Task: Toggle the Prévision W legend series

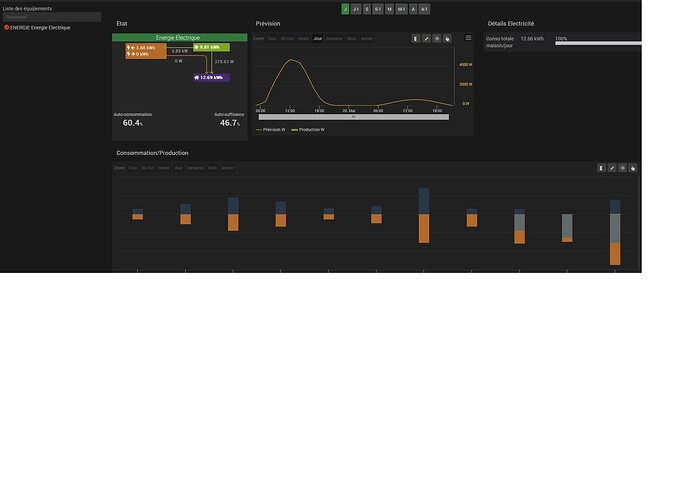Action: (271, 129)
